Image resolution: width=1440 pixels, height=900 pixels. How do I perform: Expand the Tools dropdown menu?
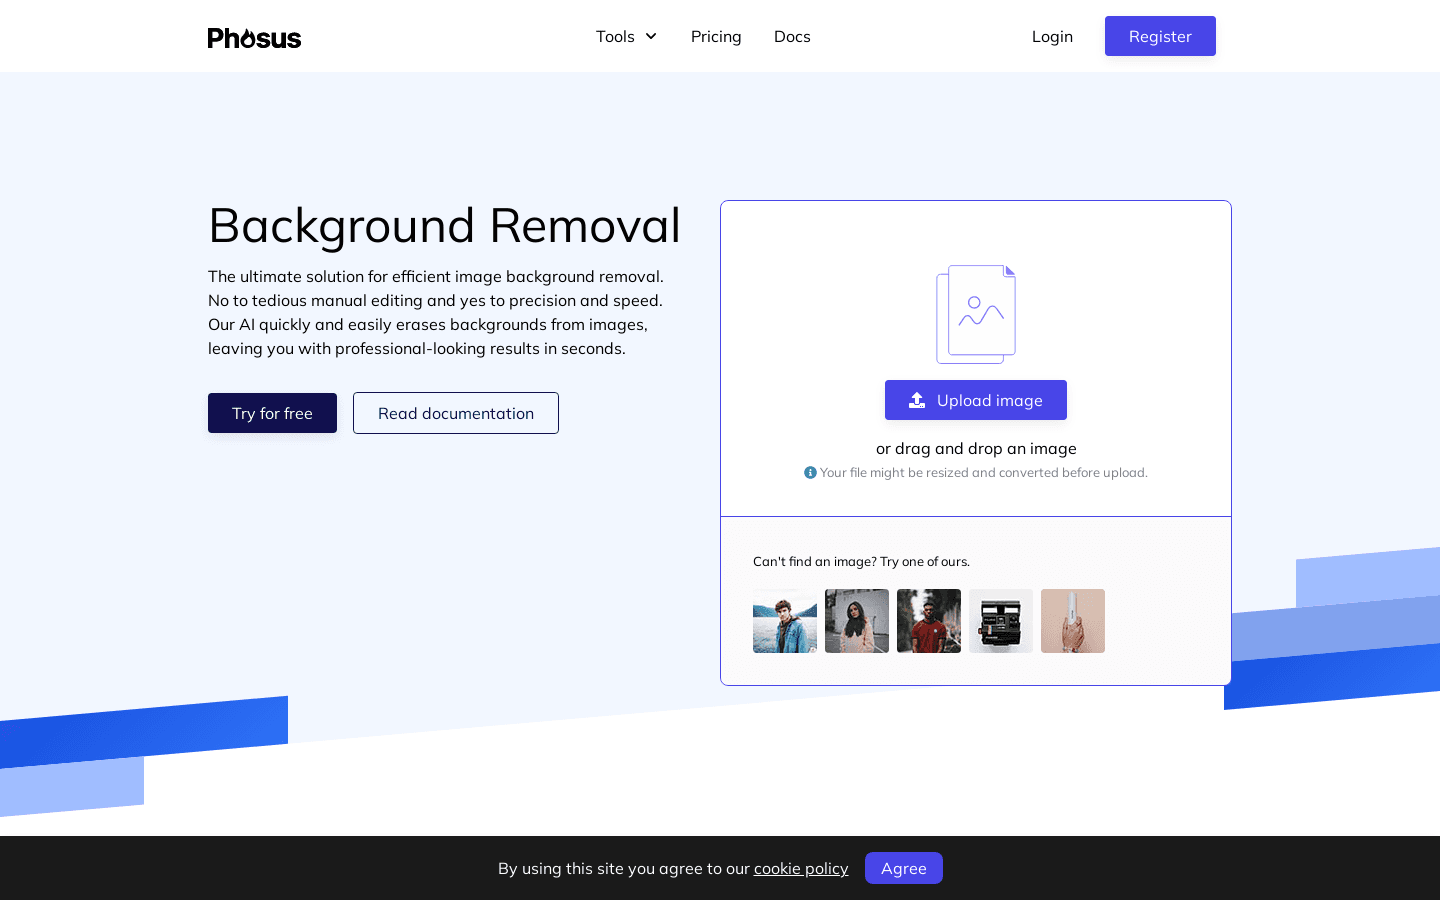pyautogui.click(x=626, y=36)
